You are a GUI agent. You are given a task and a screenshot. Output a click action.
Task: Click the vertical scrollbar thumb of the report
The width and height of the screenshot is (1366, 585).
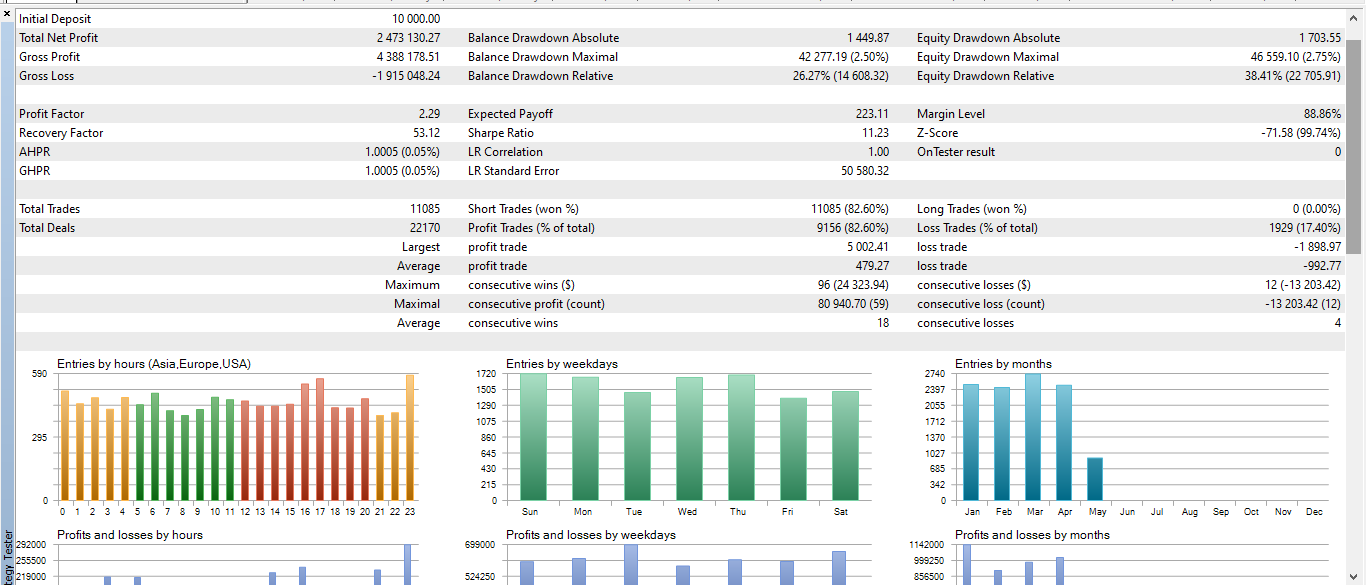tap(1354, 147)
